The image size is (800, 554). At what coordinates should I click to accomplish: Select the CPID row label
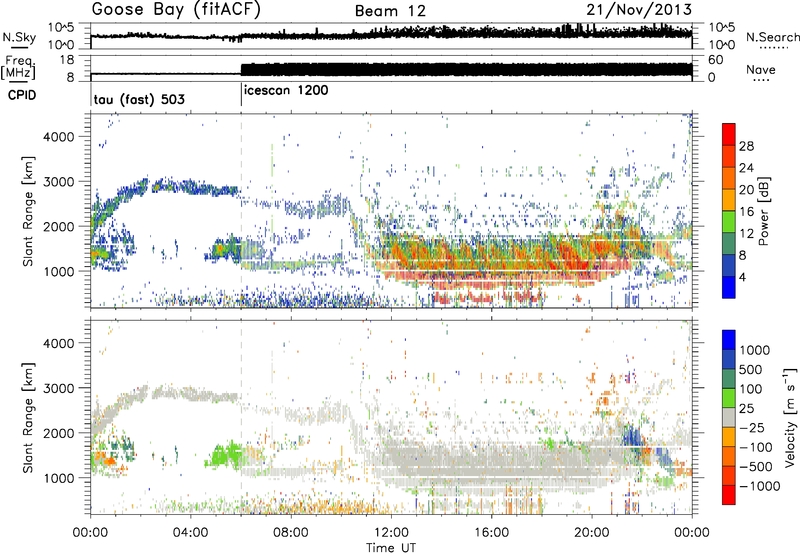22,95
